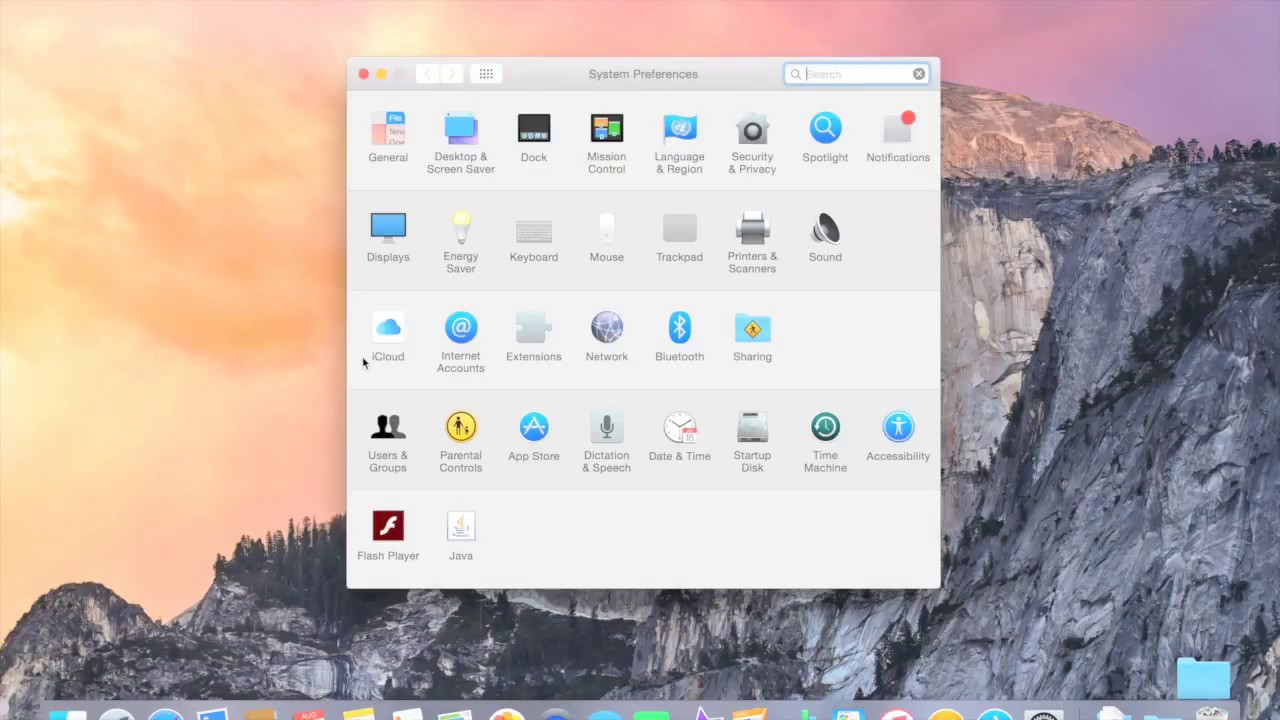Viewport: 1280px width, 720px height.
Task: Open Flash Player preferences
Action: point(388,536)
